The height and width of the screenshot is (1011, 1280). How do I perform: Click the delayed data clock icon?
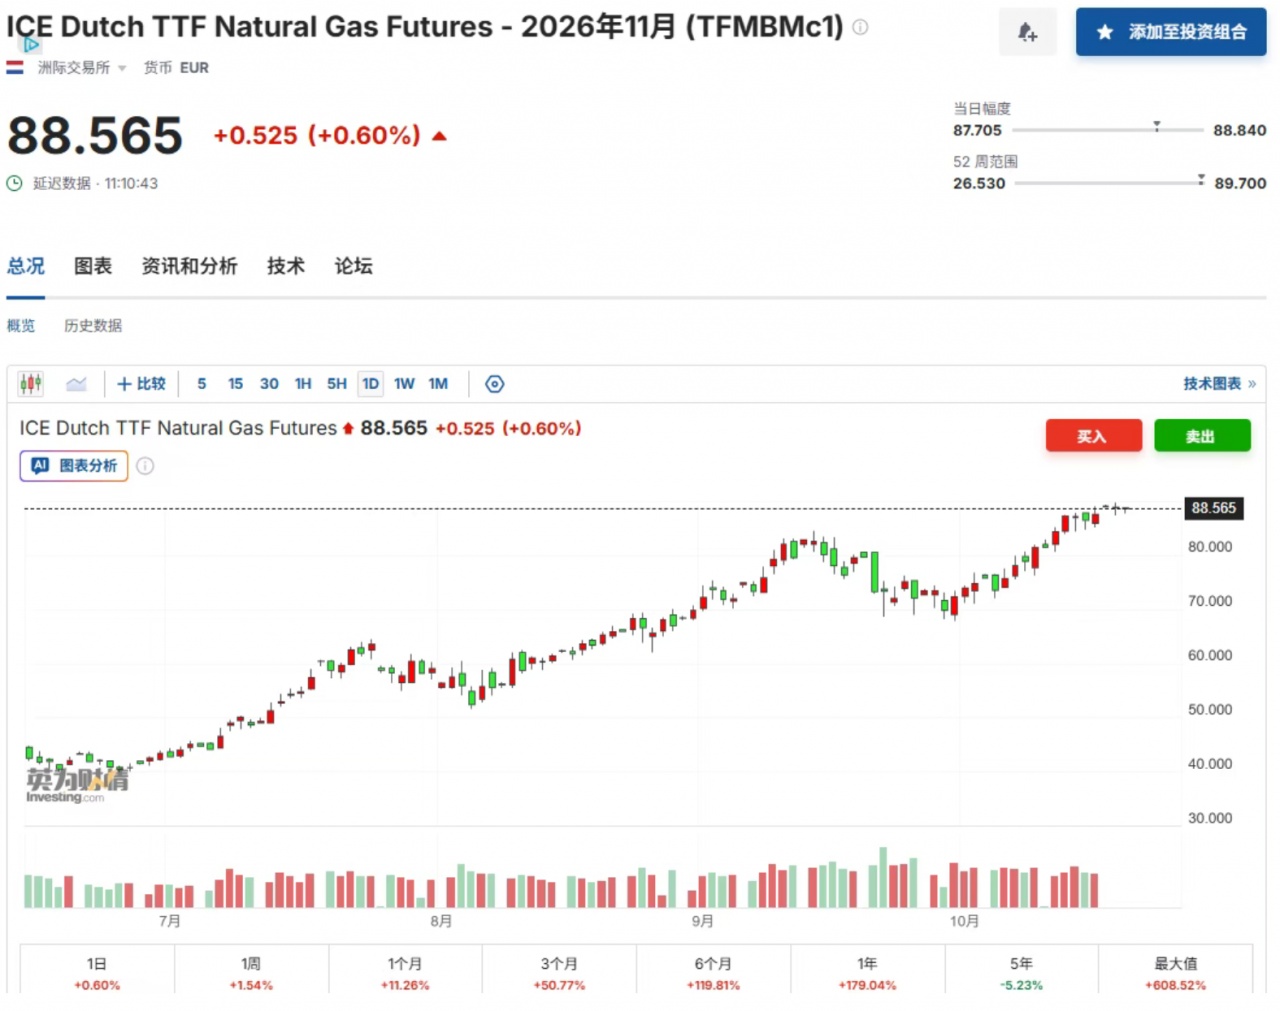click(15, 183)
